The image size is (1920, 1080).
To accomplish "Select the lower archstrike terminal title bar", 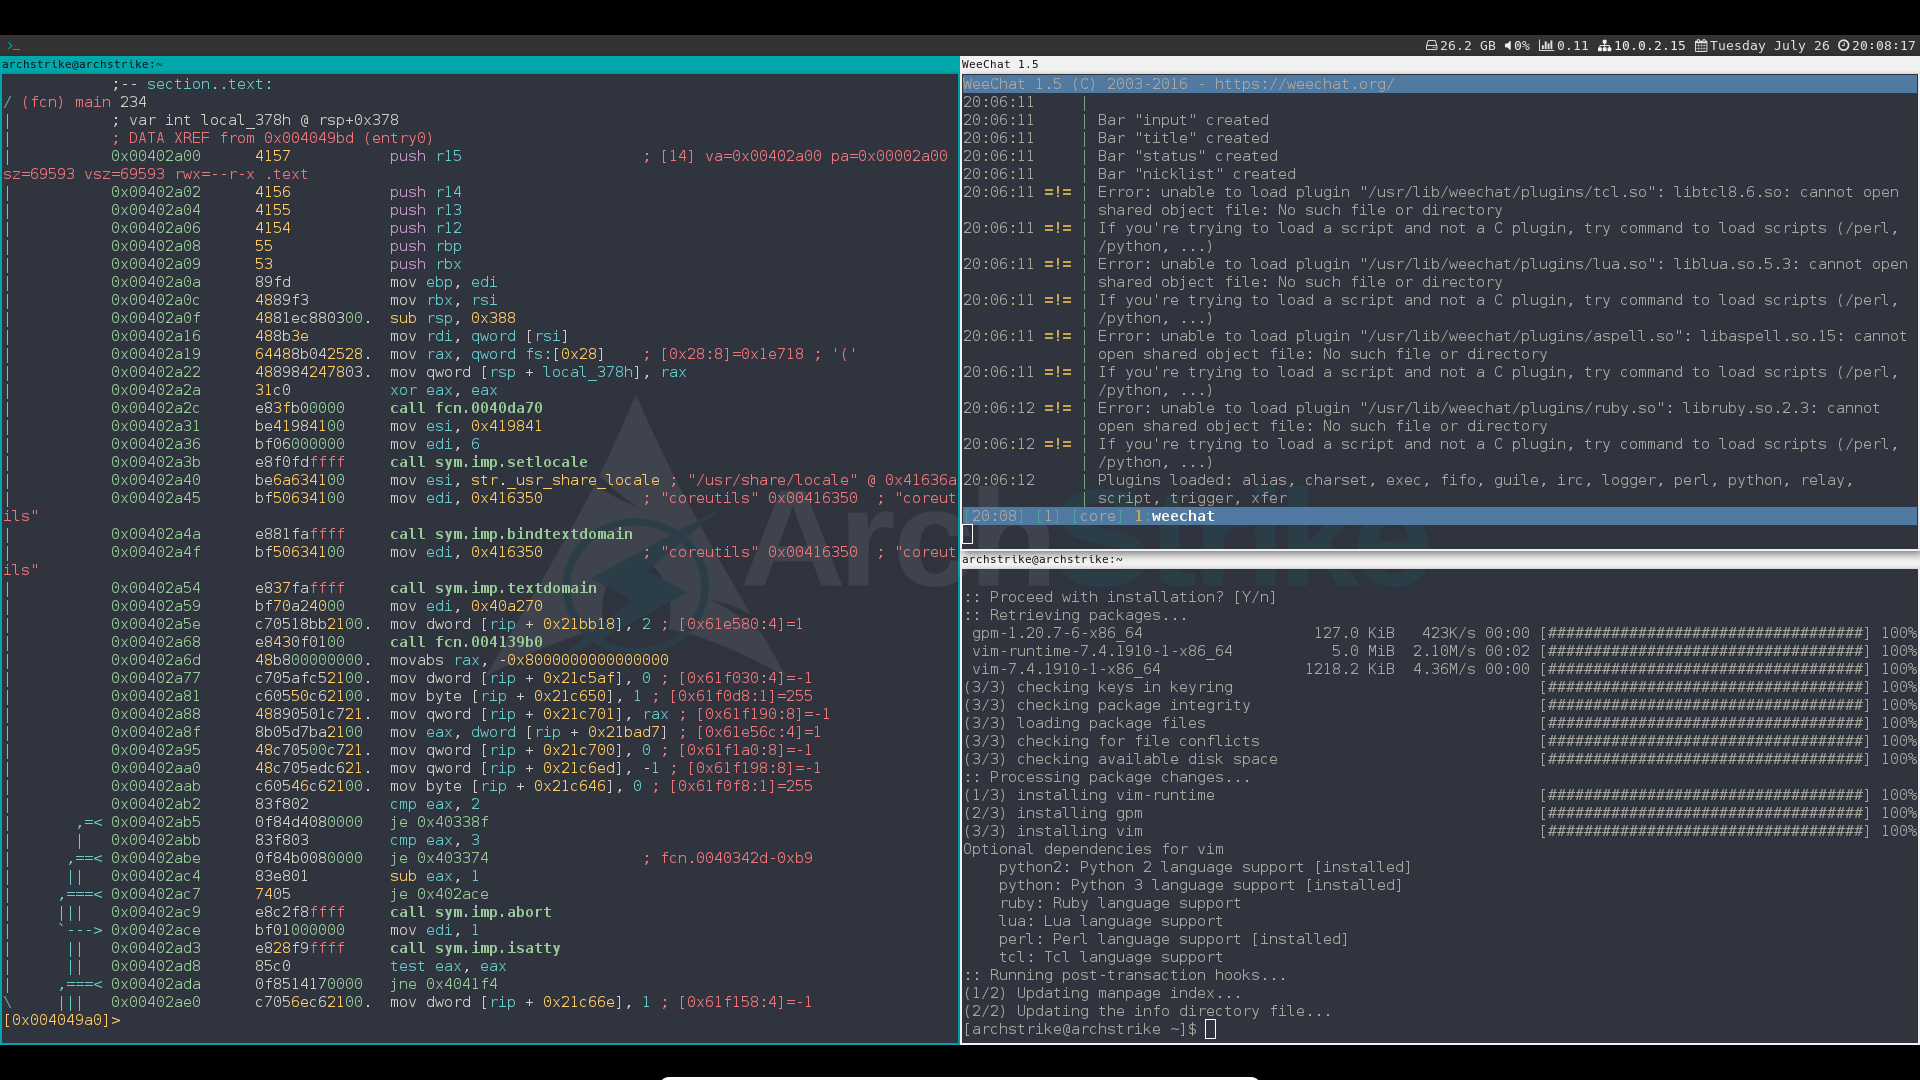I will click(x=1440, y=559).
